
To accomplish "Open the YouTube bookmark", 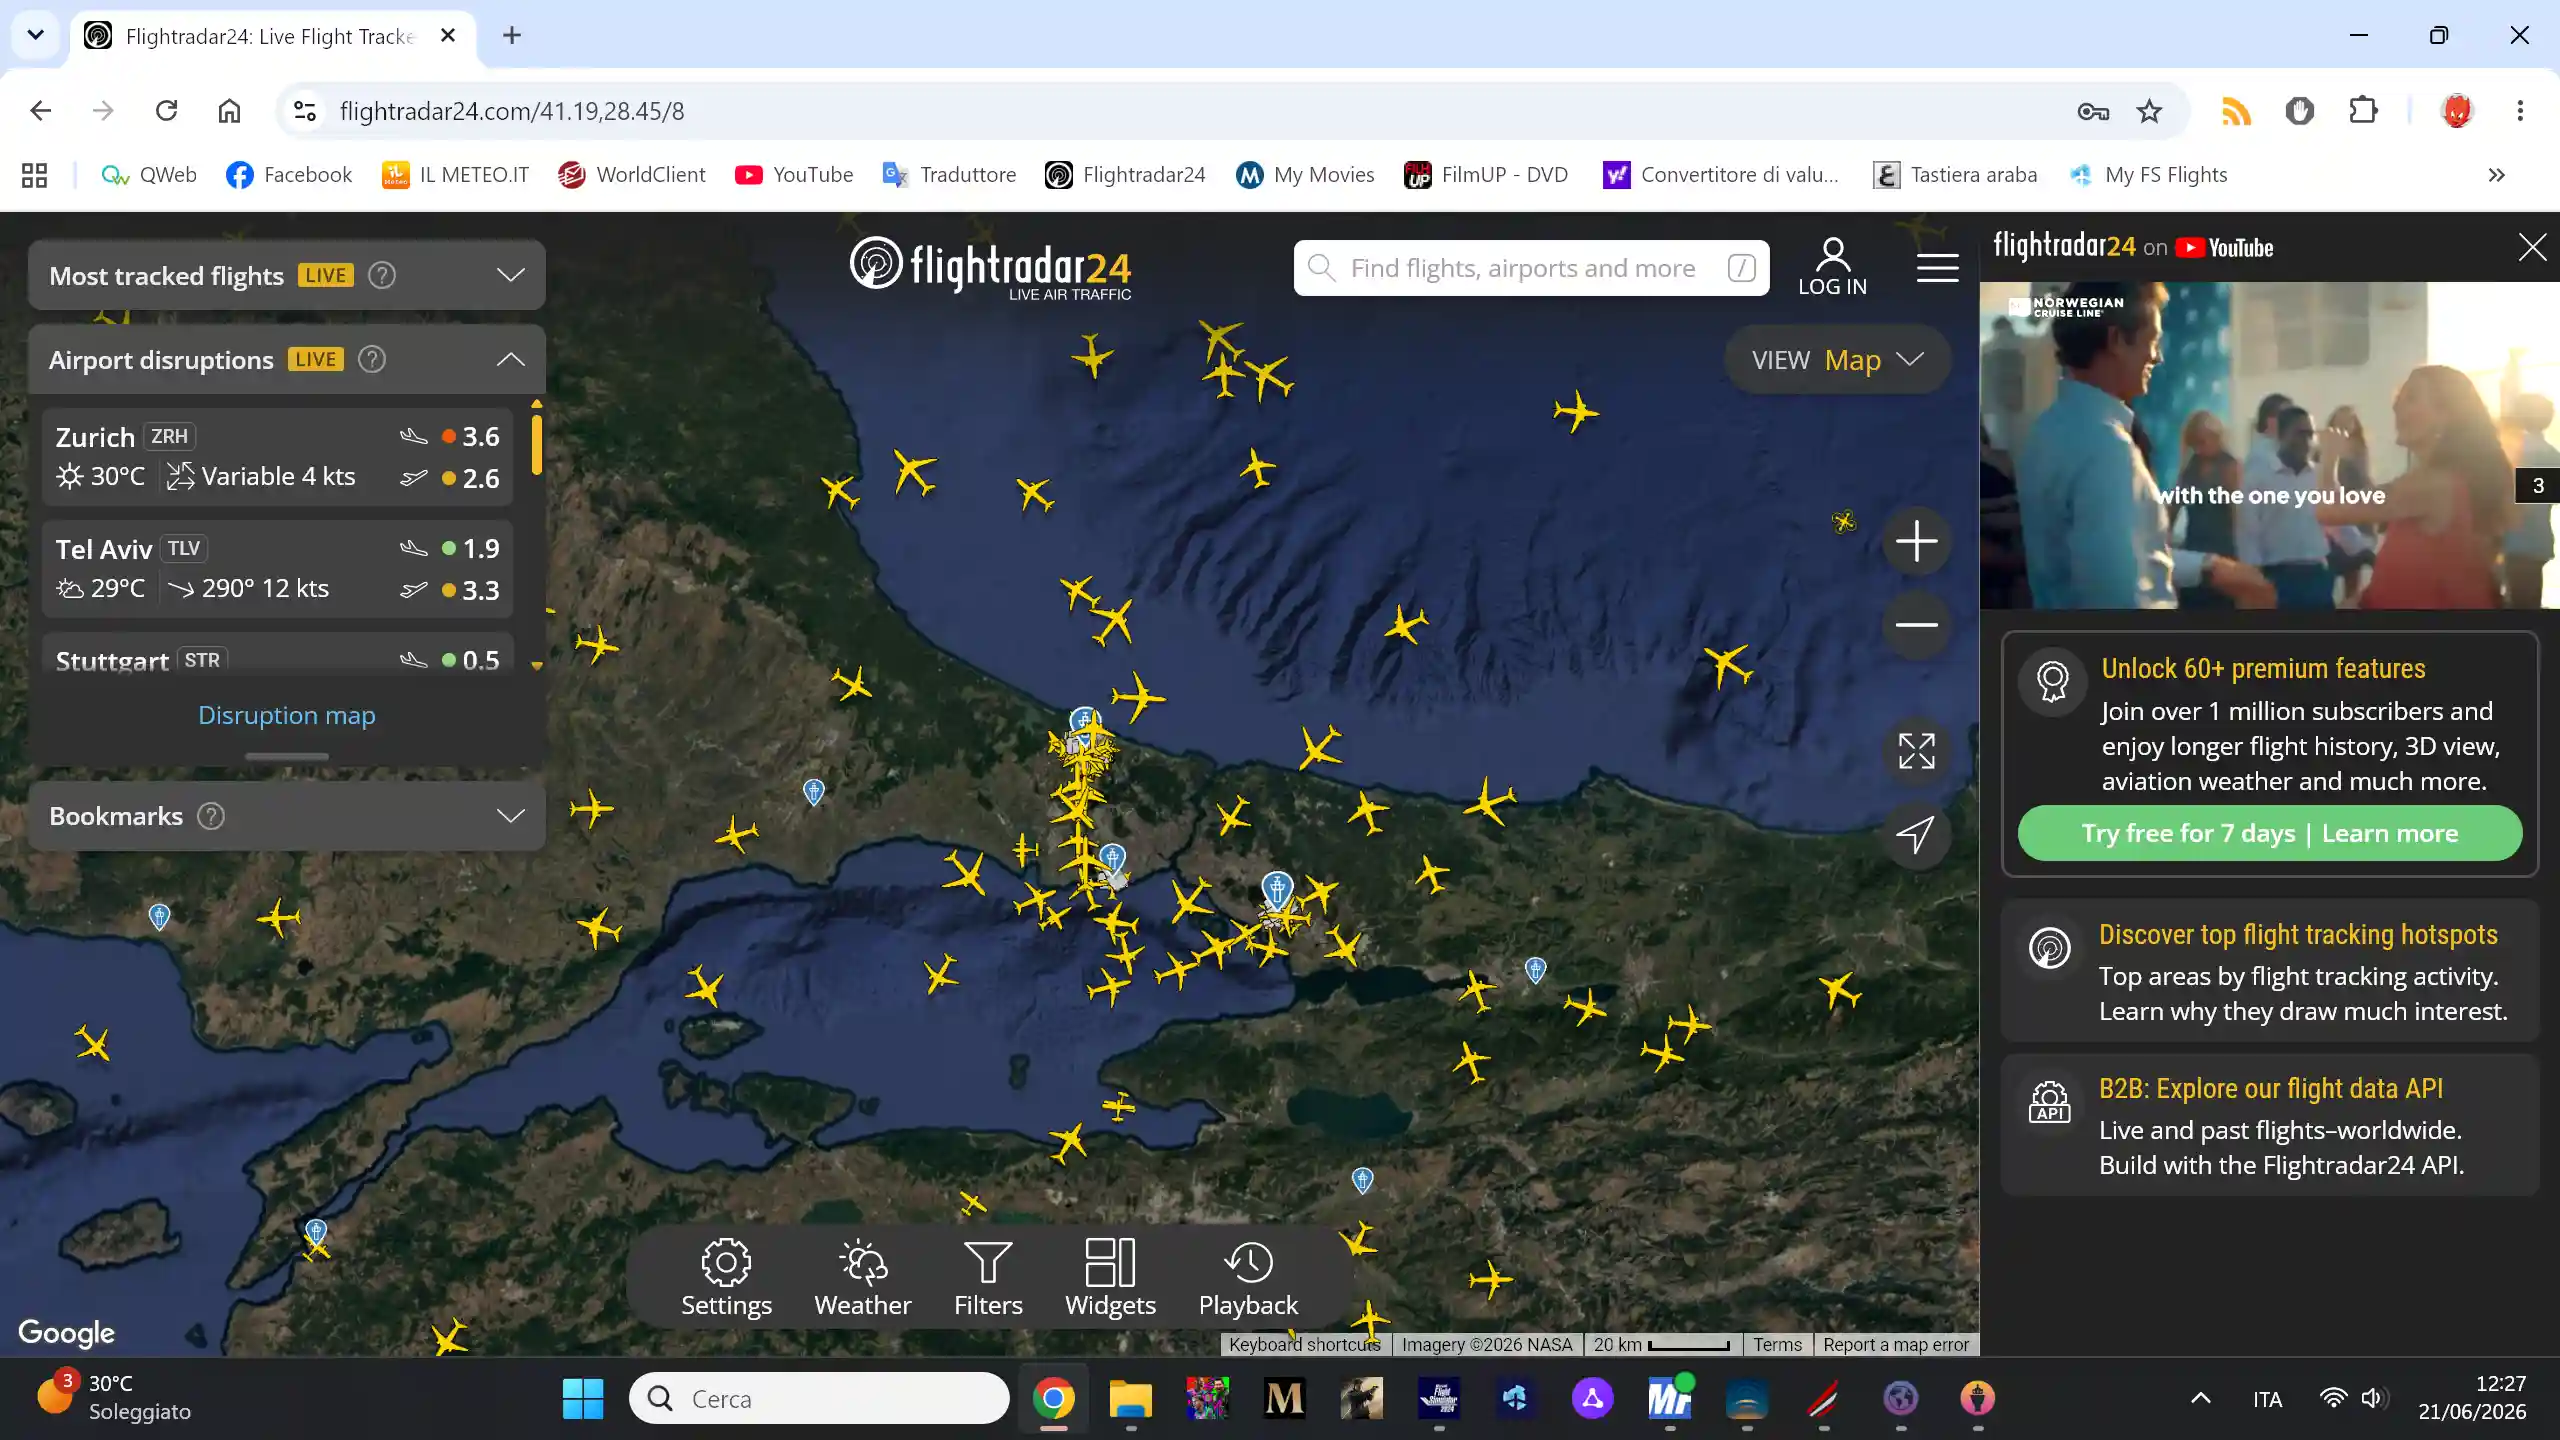I will point(794,175).
